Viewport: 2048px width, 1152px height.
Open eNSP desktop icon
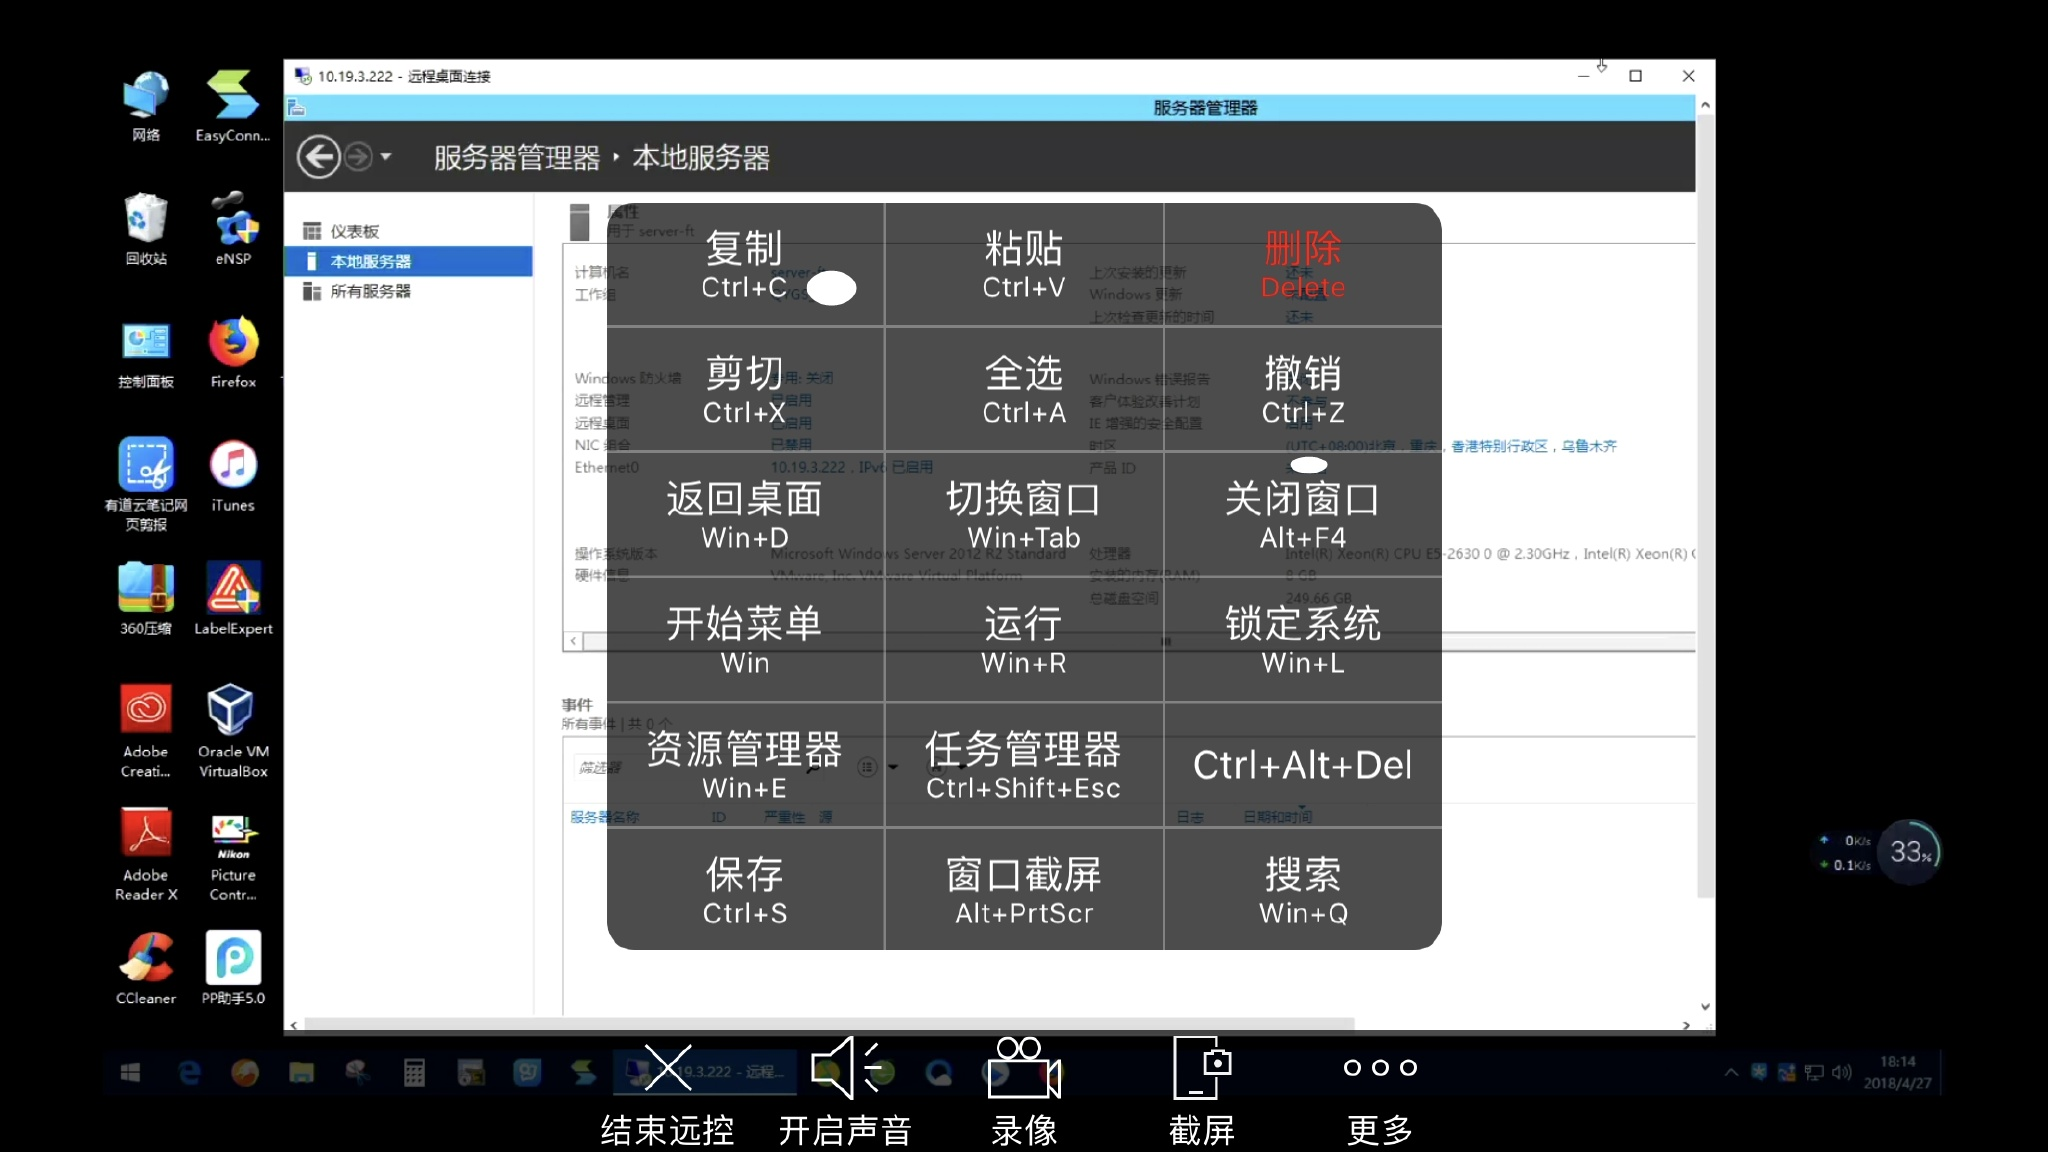pos(233,229)
